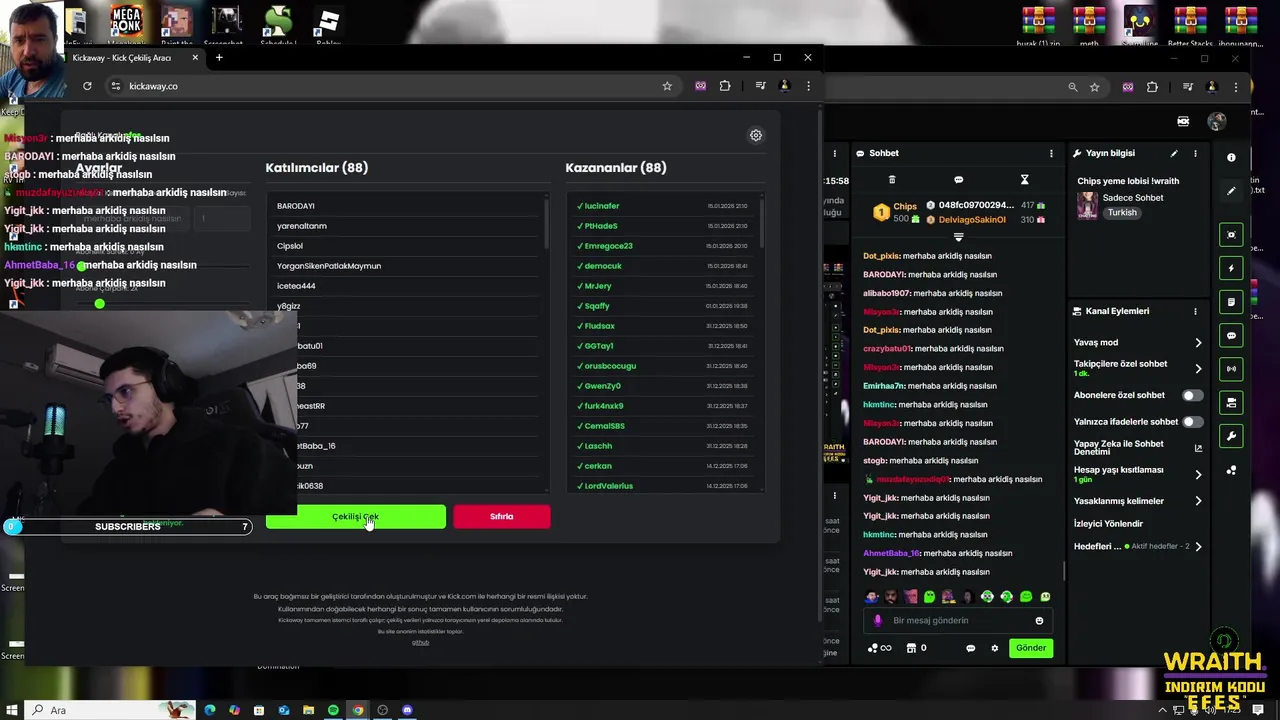Open Yayın bilgisi three-dot menu
The width and height of the screenshot is (1280, 720).
[x=1195, y=153]
